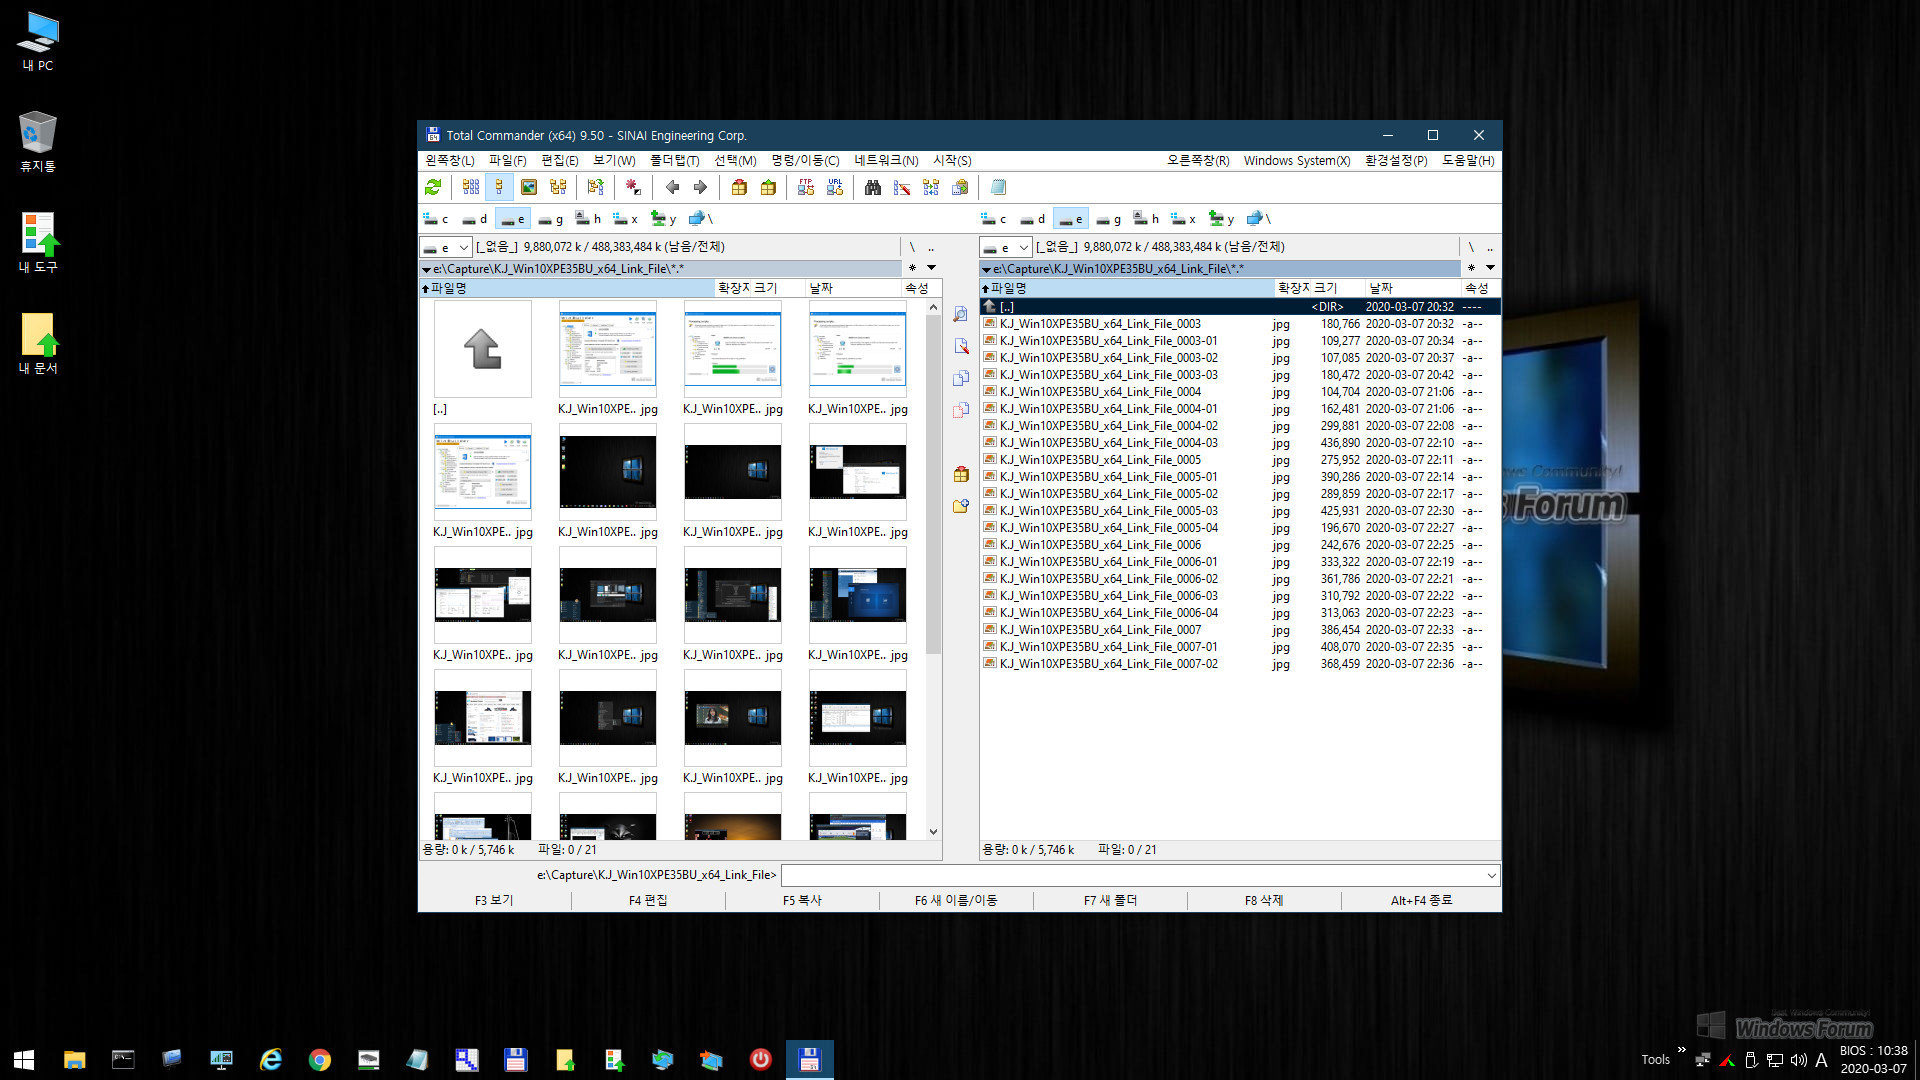Open the 환경설정(P) menu

click(1396, 160)
